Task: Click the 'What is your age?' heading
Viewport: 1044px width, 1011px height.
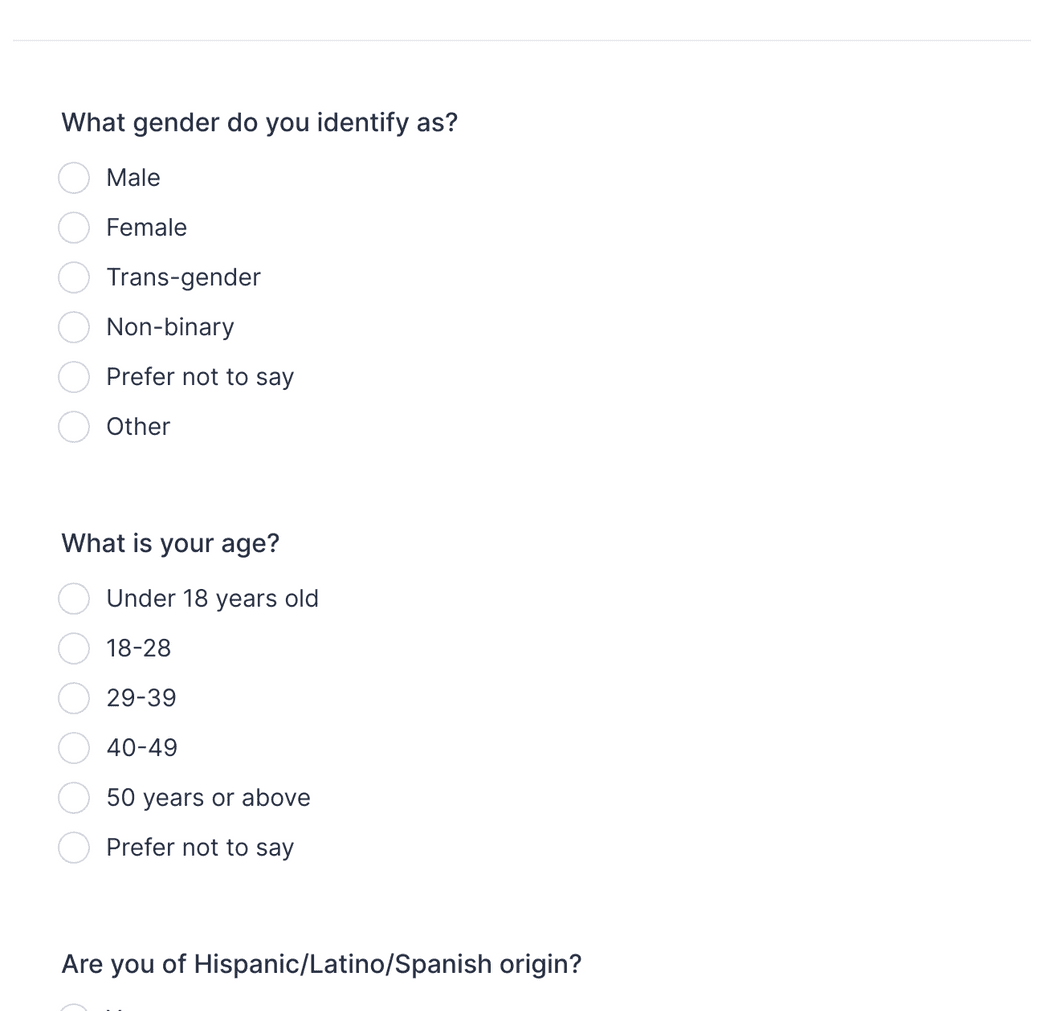Action: tap(168, 543)
